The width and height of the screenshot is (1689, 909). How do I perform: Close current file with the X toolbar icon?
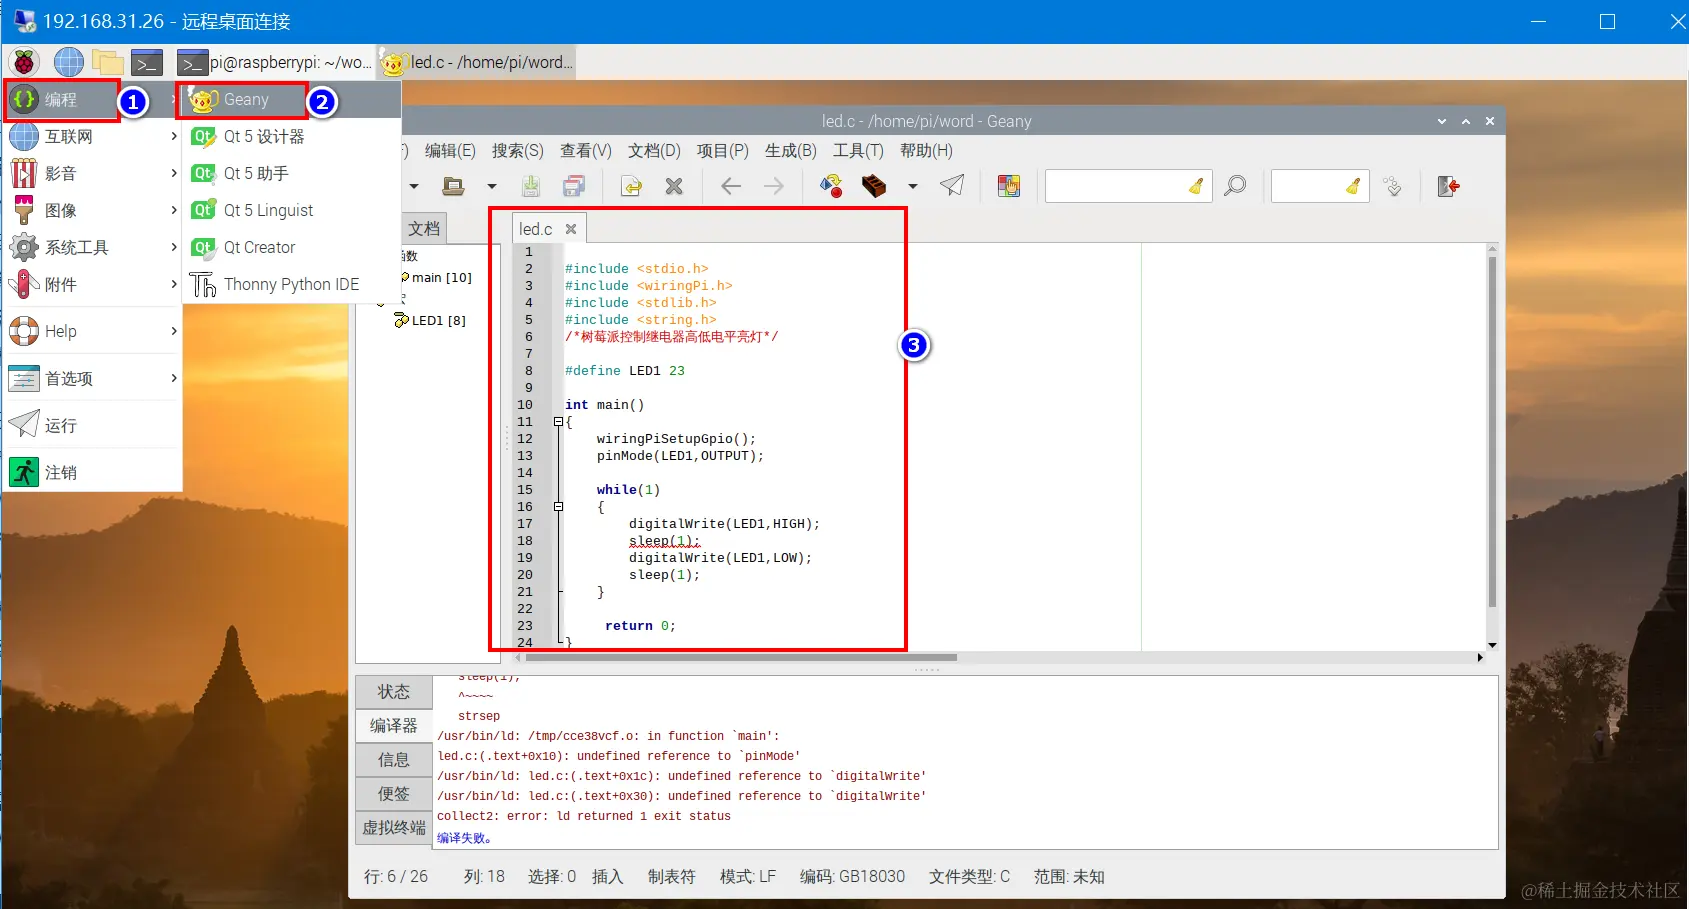tap(674, 186)
